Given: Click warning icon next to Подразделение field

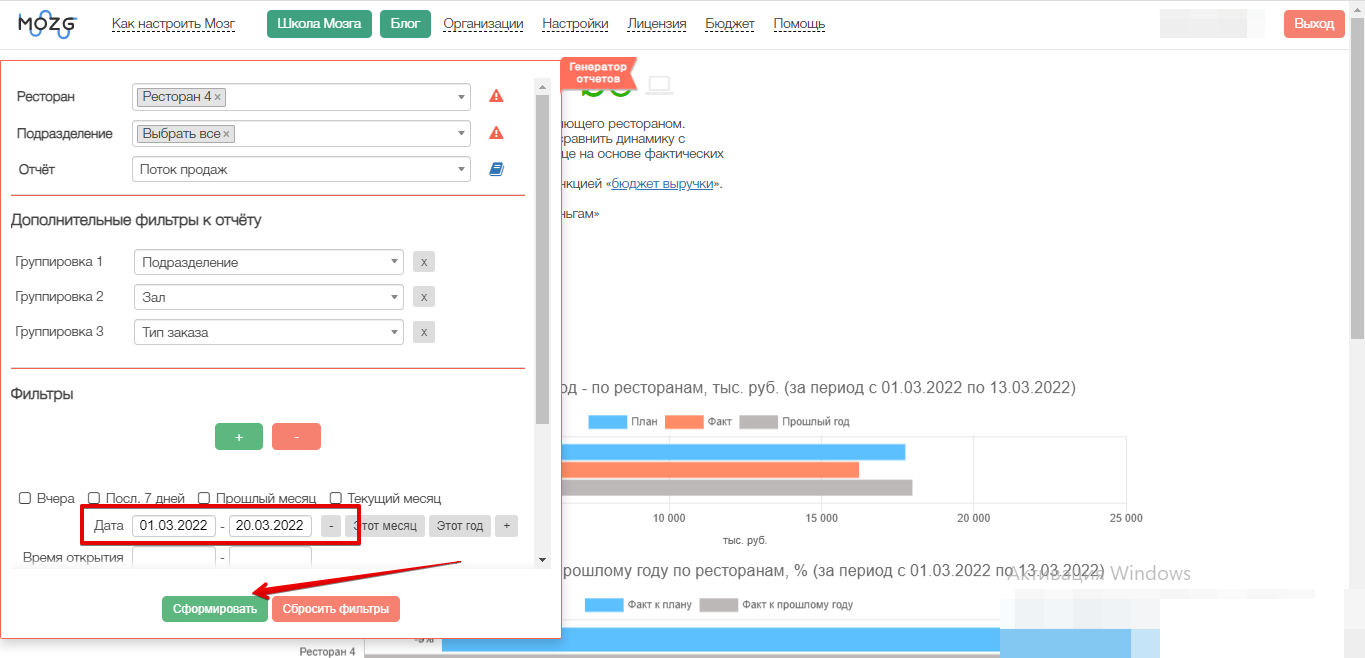Looking at the screenshot, I should coord(496,133).
